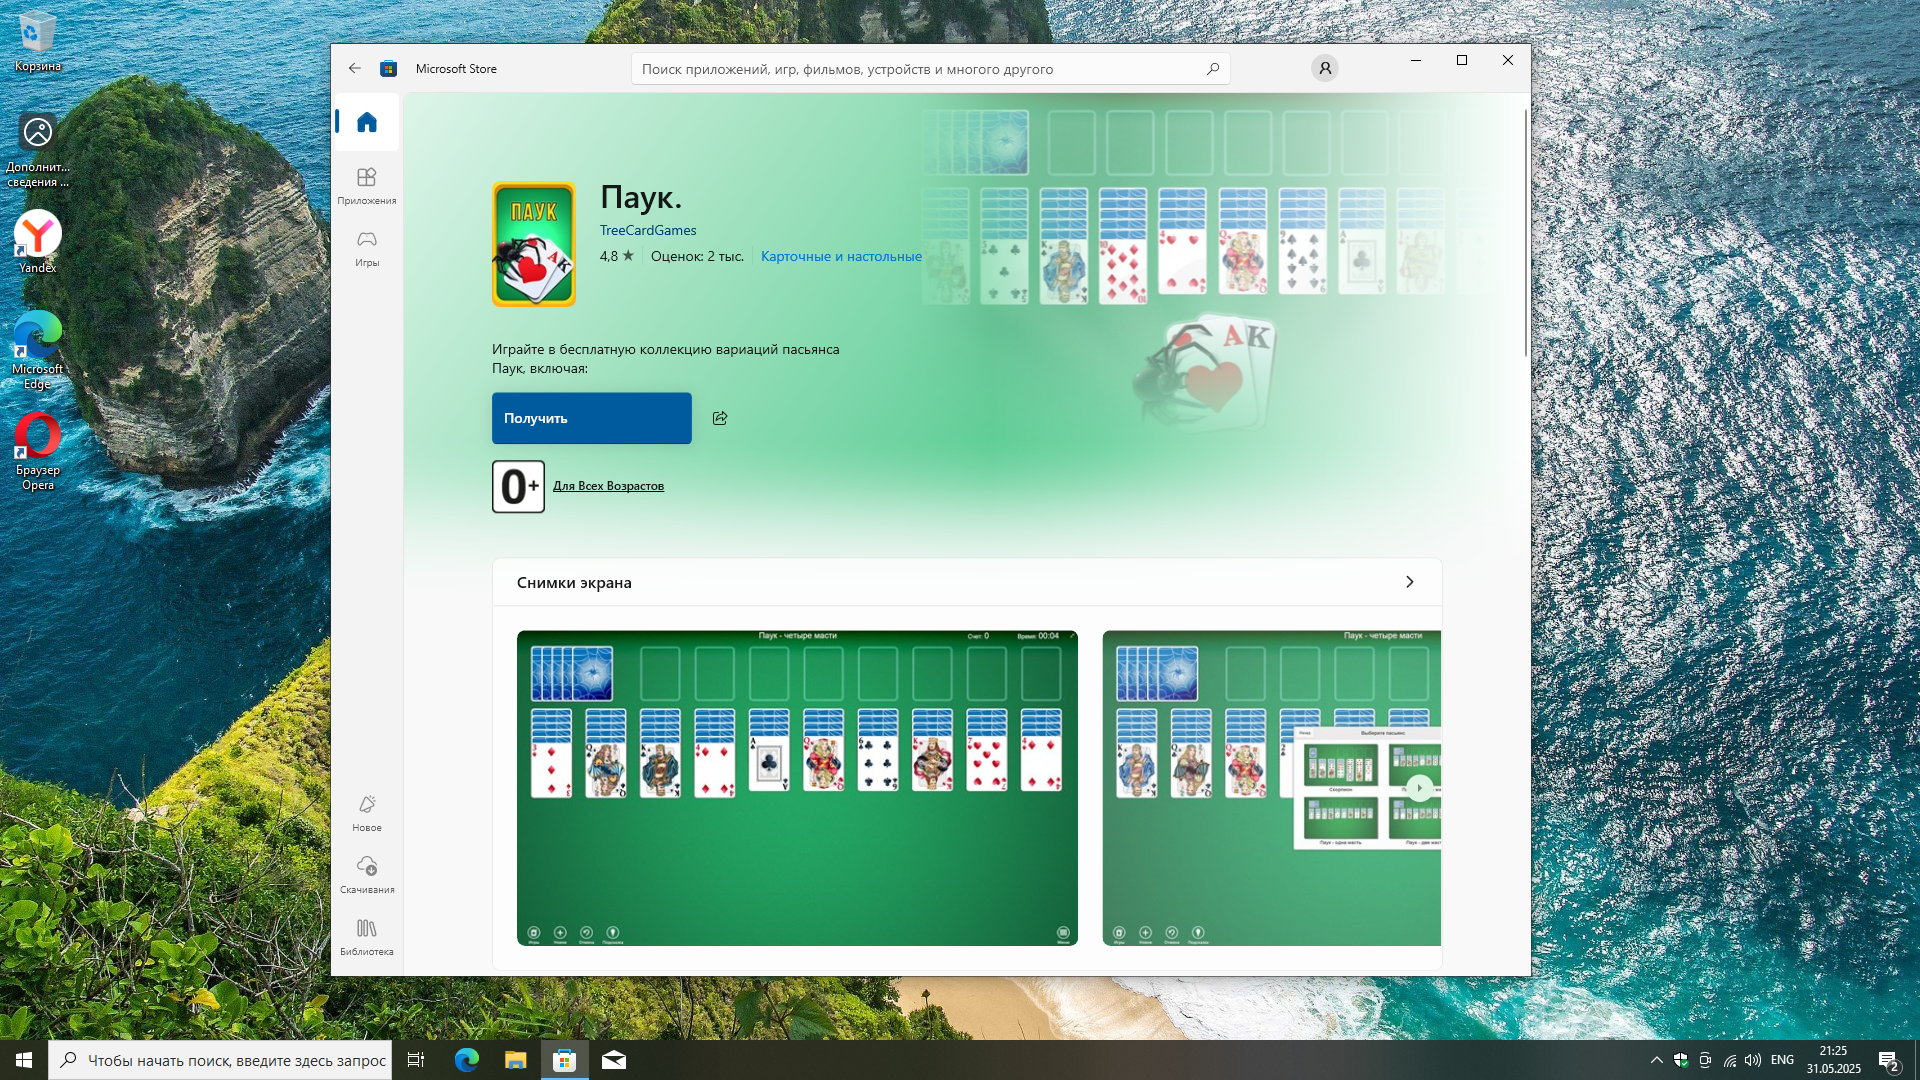Open the Приложения section in sidebar
Image resolution: width=1920 pixels, height=1080 pixels.
pyautogui.click(x=367, y=185)
